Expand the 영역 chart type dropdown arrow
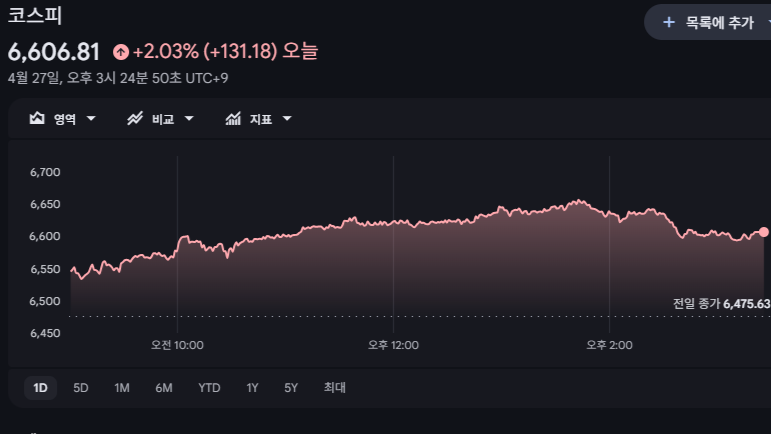The height and width of the screenshot is (434, 771). (92, 119)
